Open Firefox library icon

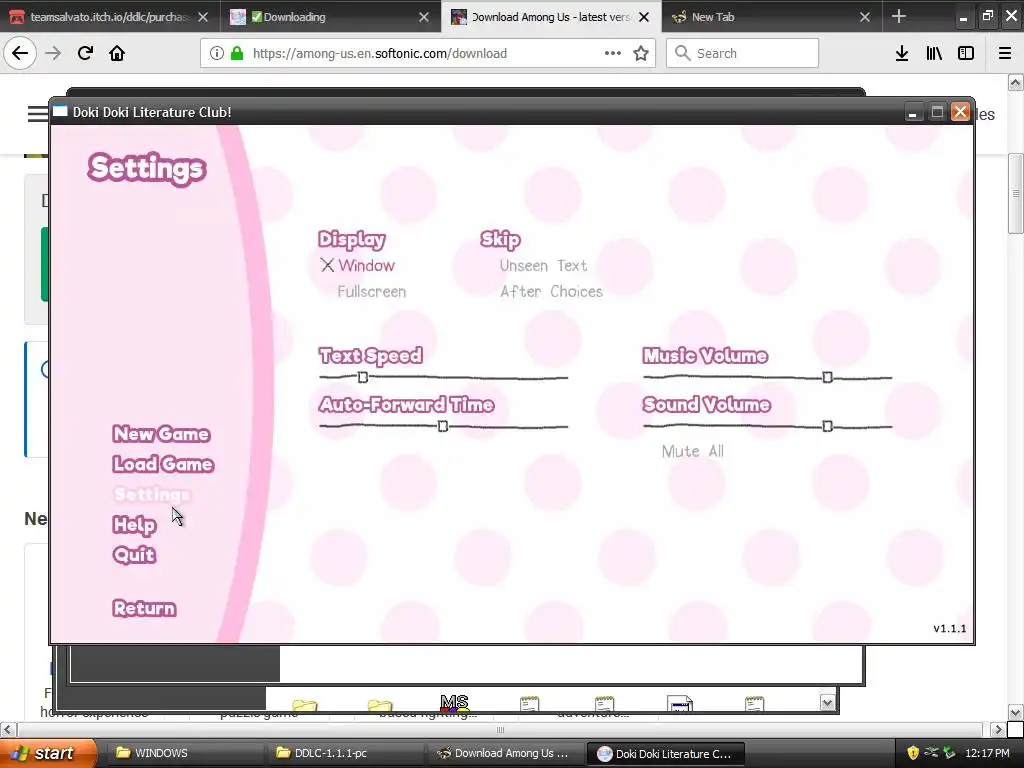click(x=934, y=53)
